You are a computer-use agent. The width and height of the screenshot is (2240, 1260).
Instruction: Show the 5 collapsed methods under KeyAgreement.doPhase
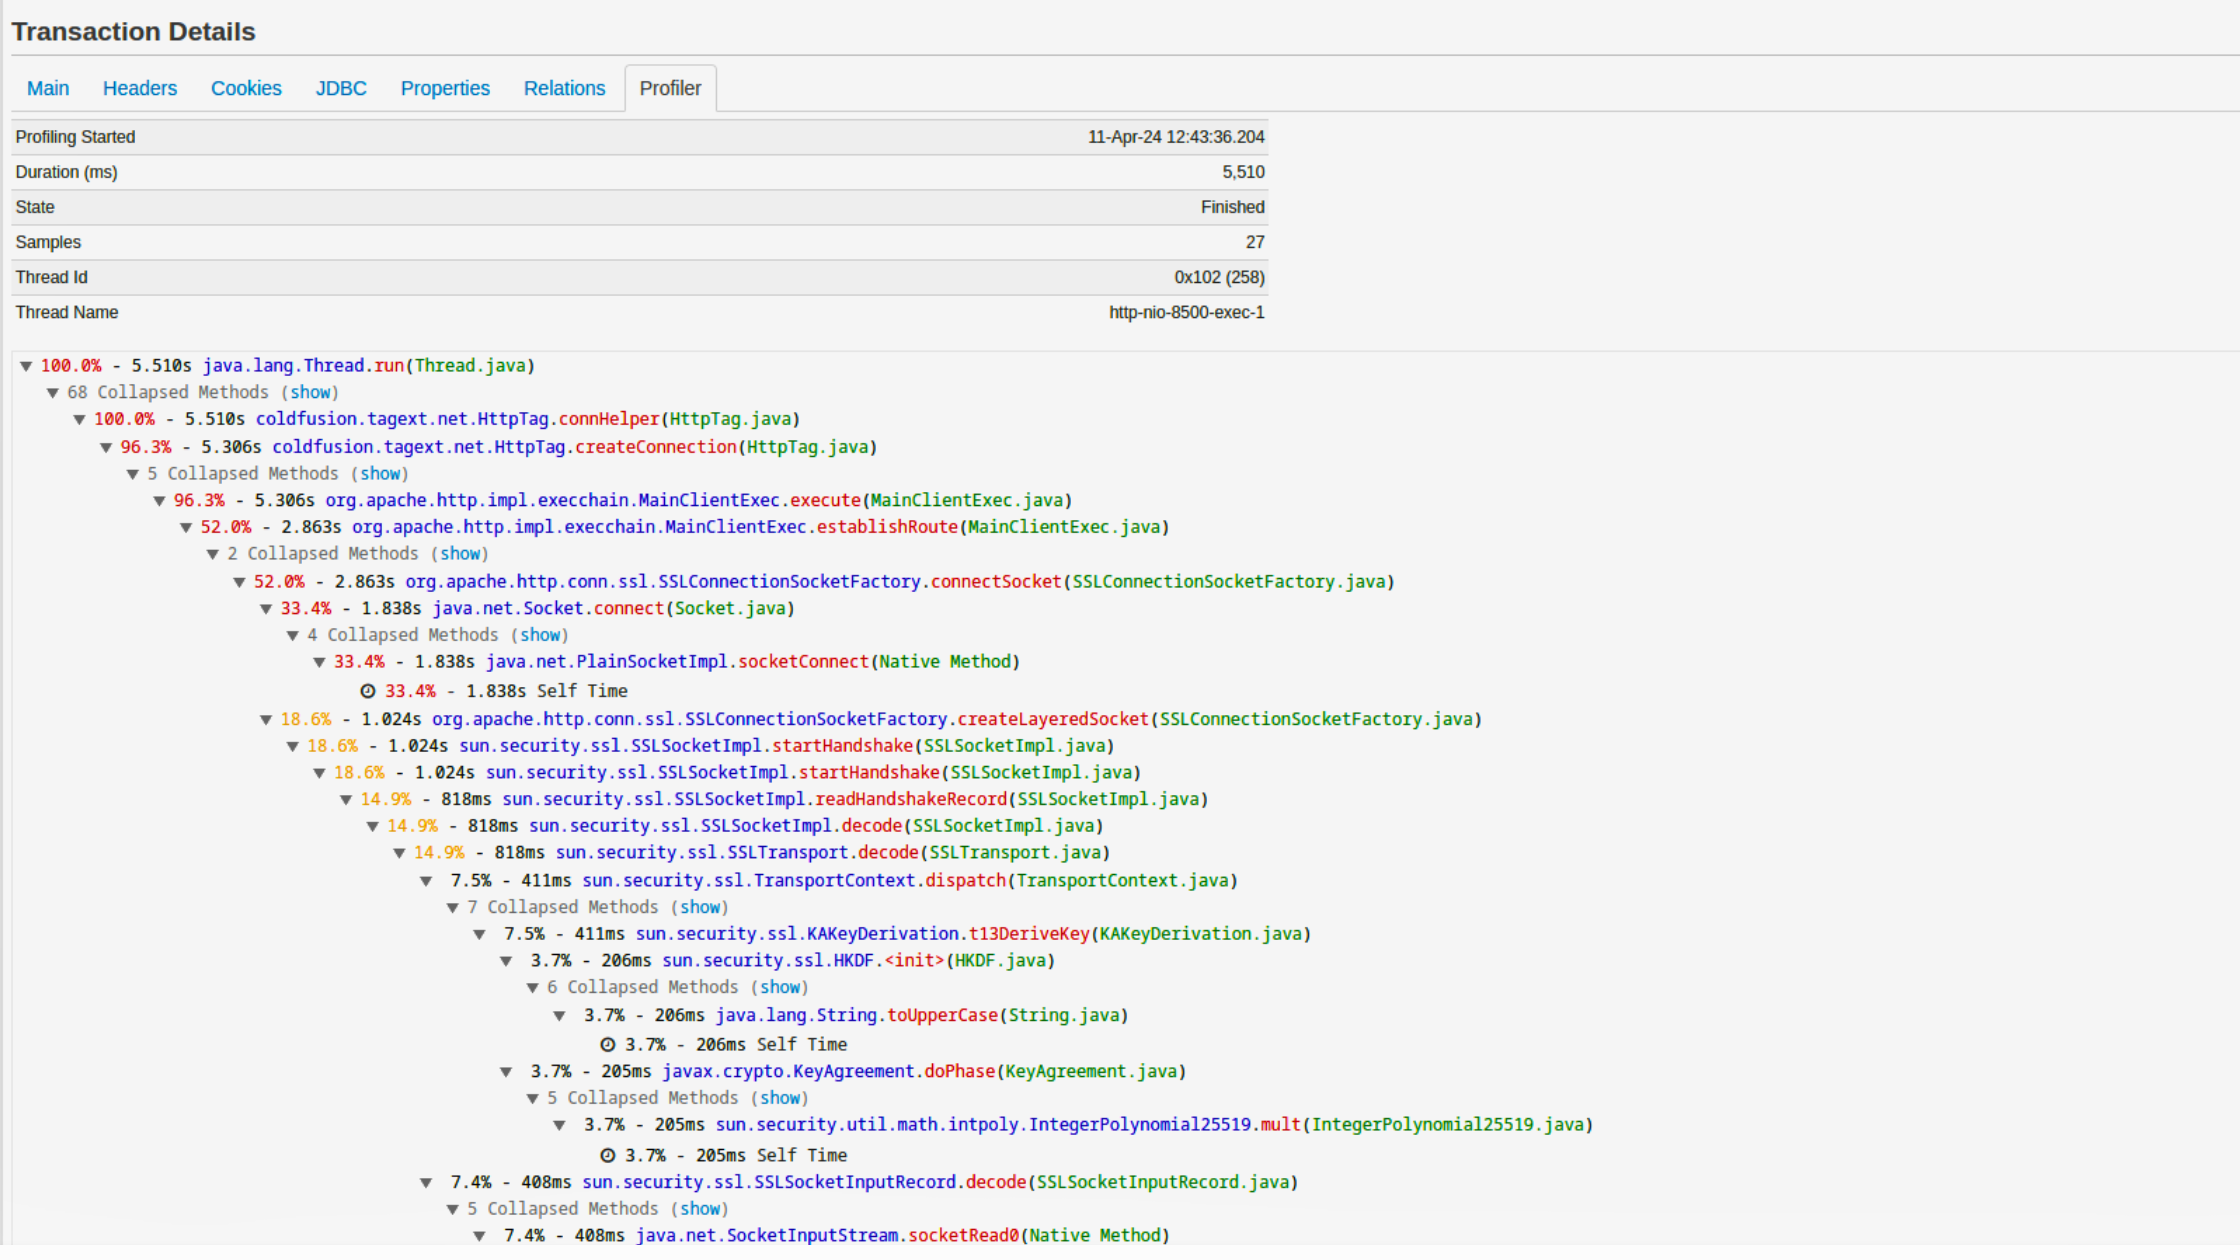pyautogui.click(x=781, y=1098)
